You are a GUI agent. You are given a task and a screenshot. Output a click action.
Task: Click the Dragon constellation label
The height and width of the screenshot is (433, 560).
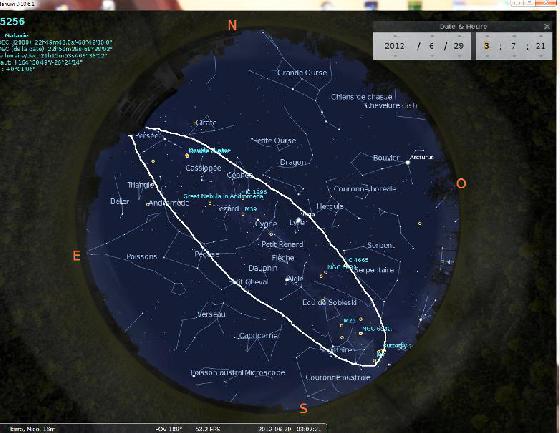point(293,163)
